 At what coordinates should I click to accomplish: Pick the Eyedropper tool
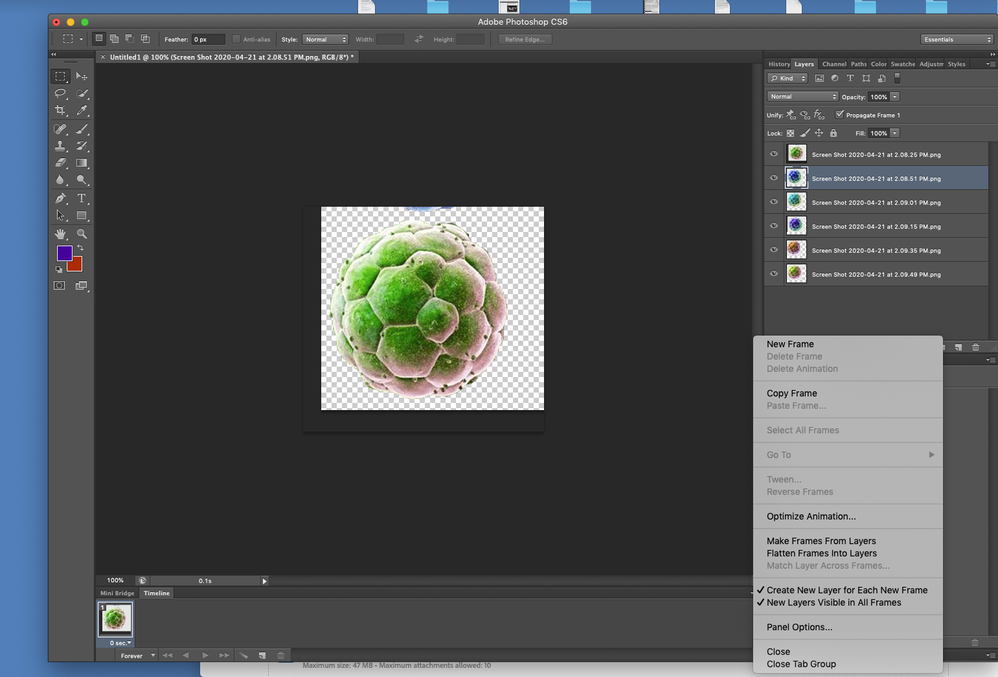pos(82,111)
